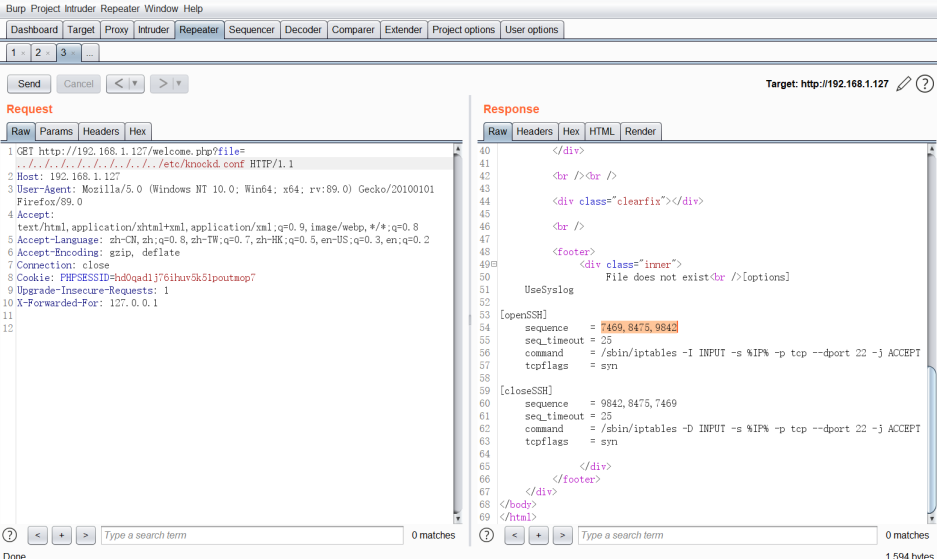Select Request Params view tab

pos(56,132)
